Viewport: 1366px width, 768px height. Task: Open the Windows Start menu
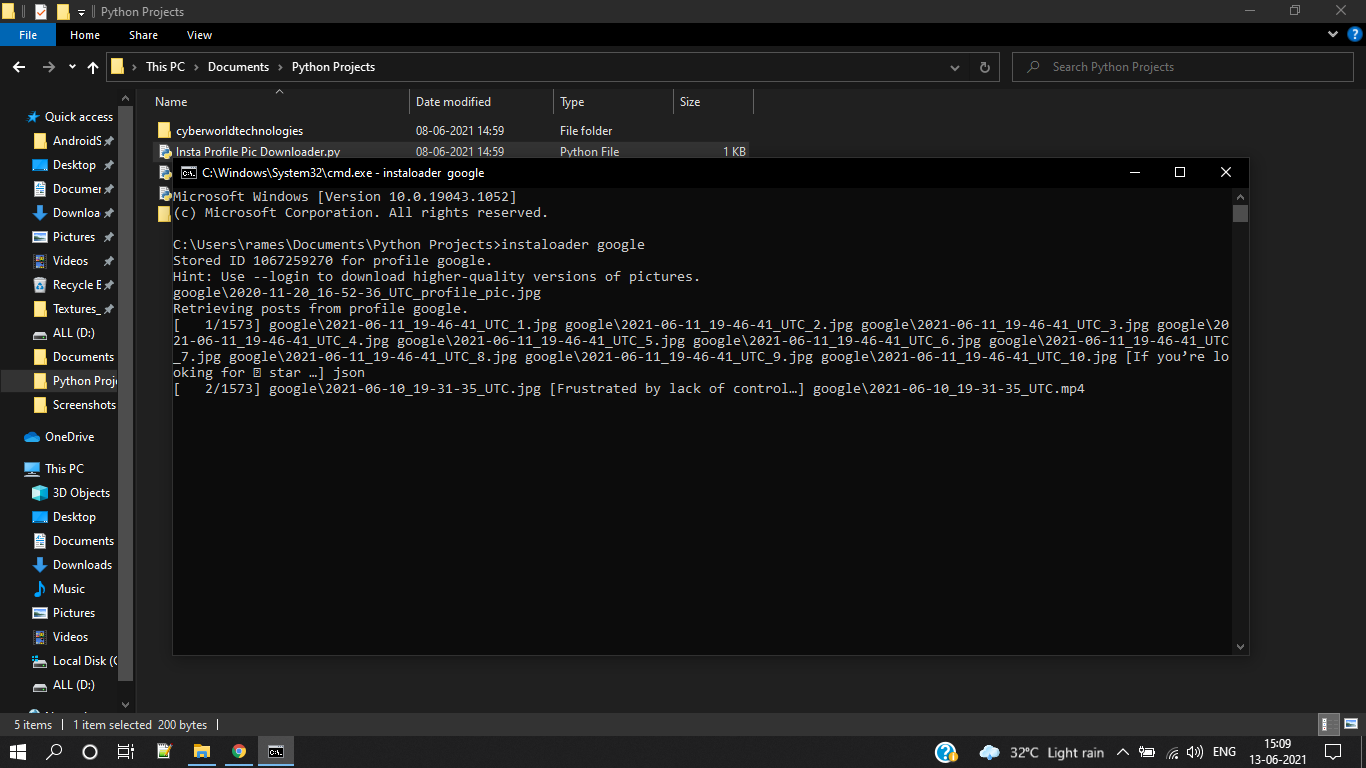pos(18,752)
